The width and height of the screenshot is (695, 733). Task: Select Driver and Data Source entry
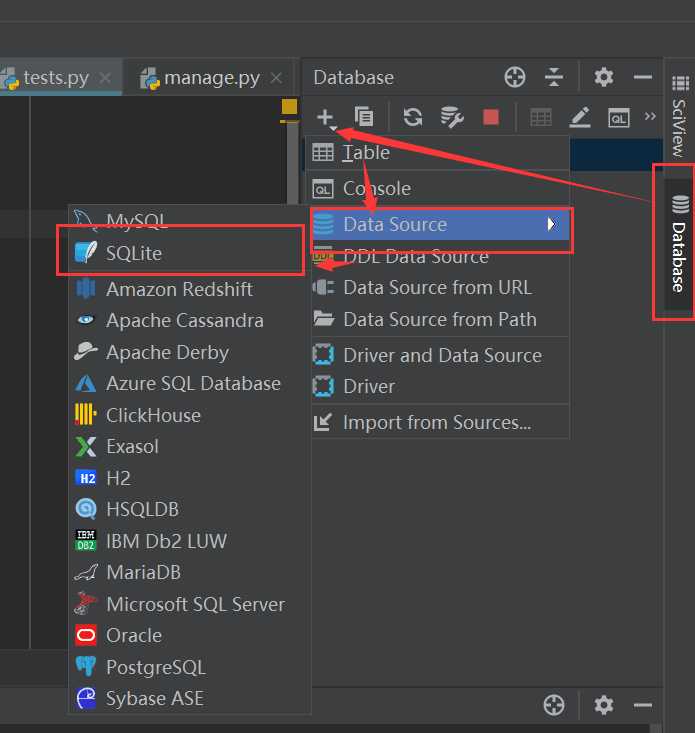440,355
